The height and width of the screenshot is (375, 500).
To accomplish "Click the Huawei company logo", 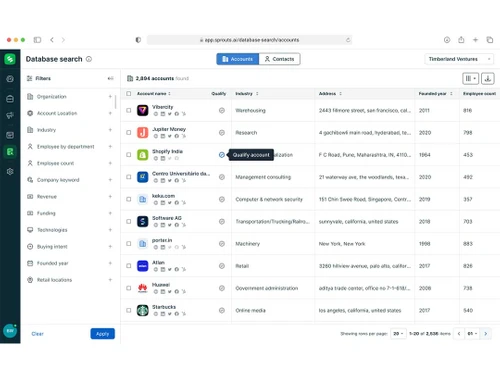I will coord(143,288).
